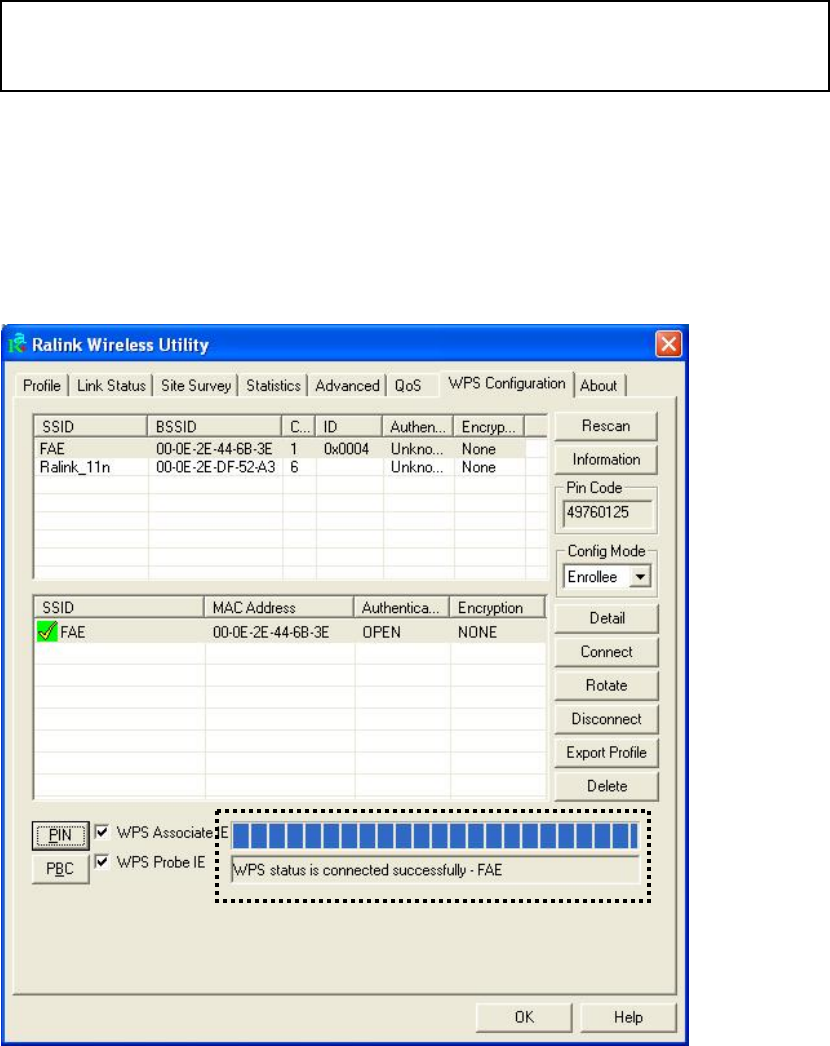Click the Rotate button
Image resolution: width=830 pixels, height=1046 pixels.
pos(606,685)
